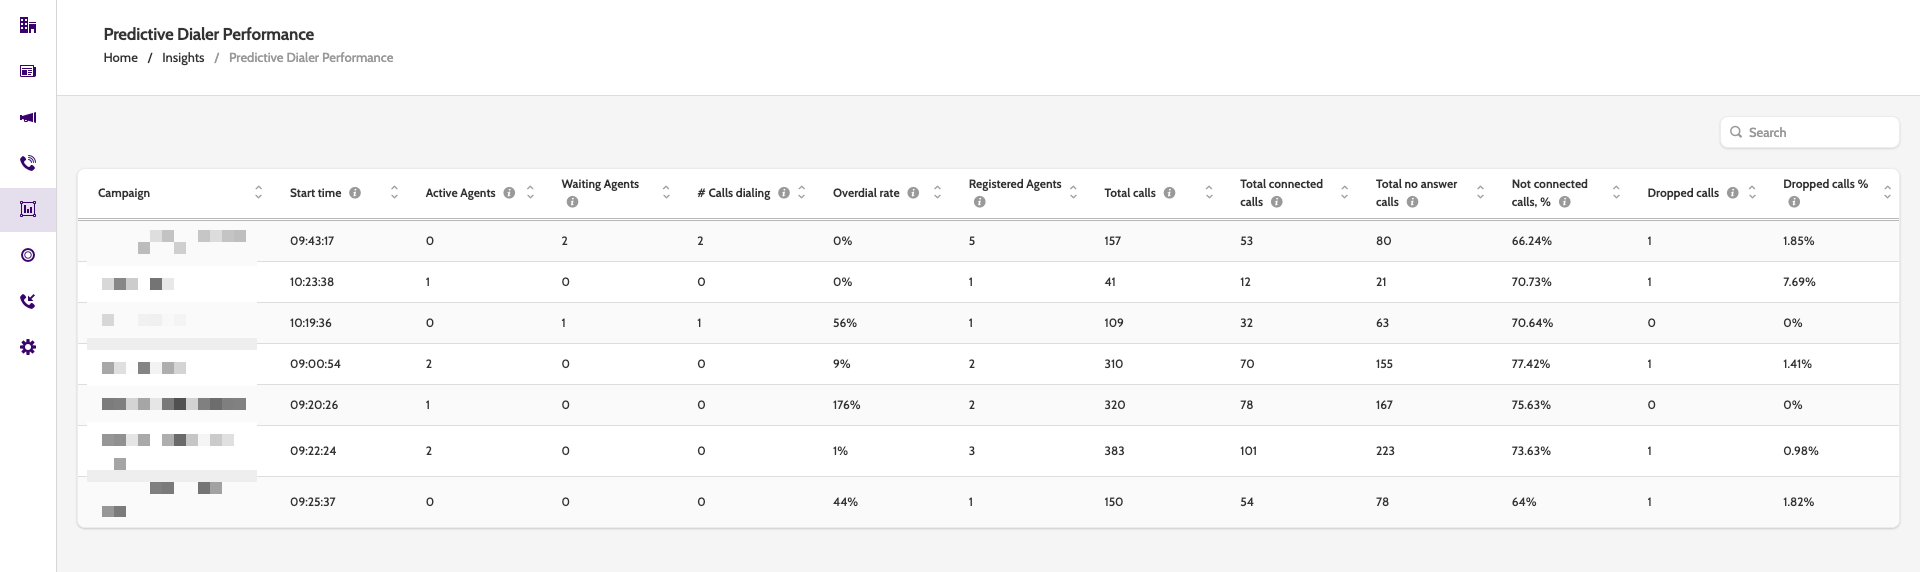
Task: Click info icon for Not connected calls, %
Action: click(x=1565, y=202)
